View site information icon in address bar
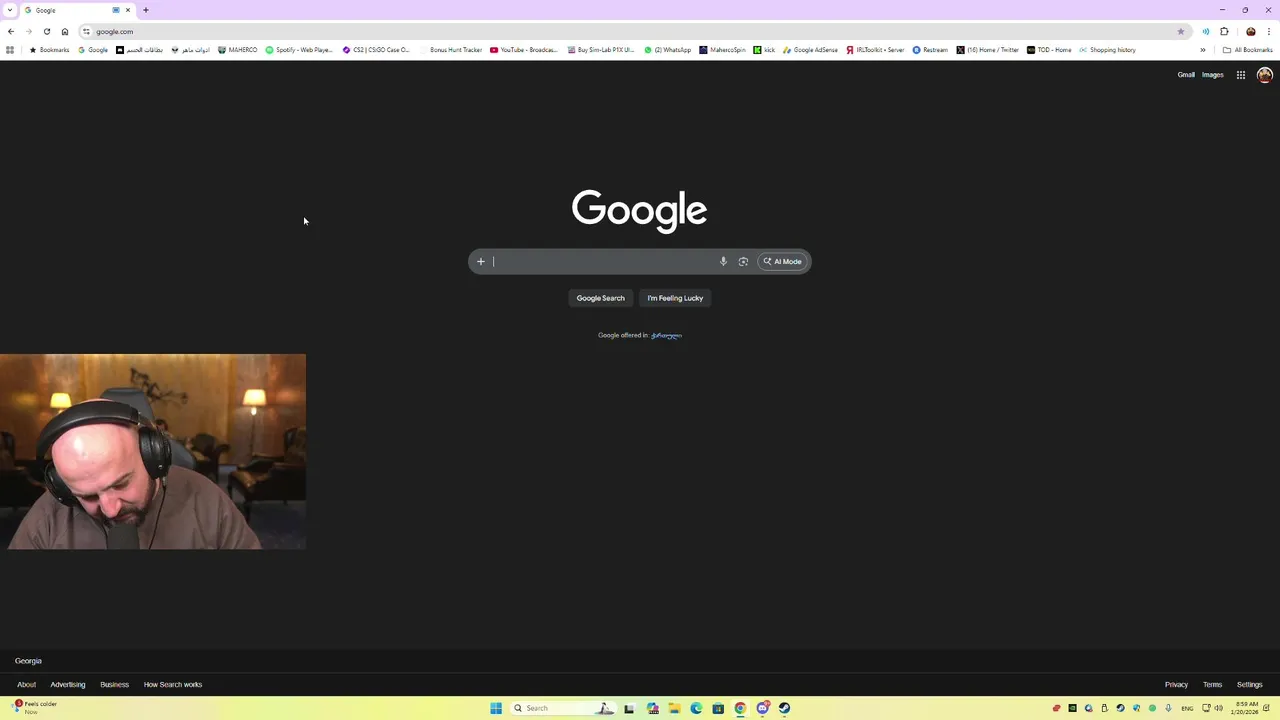Screen dimensions: 1280x720 87,32
